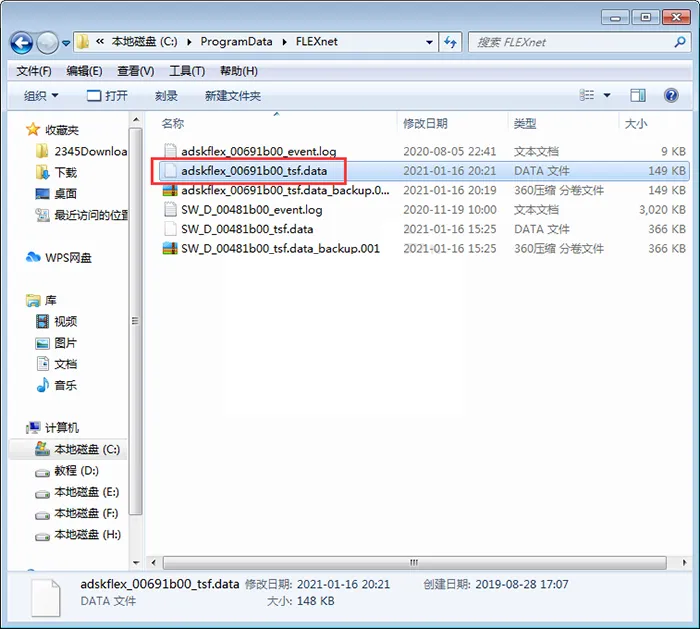Click the 打开 toolbar button

point(107,96)
